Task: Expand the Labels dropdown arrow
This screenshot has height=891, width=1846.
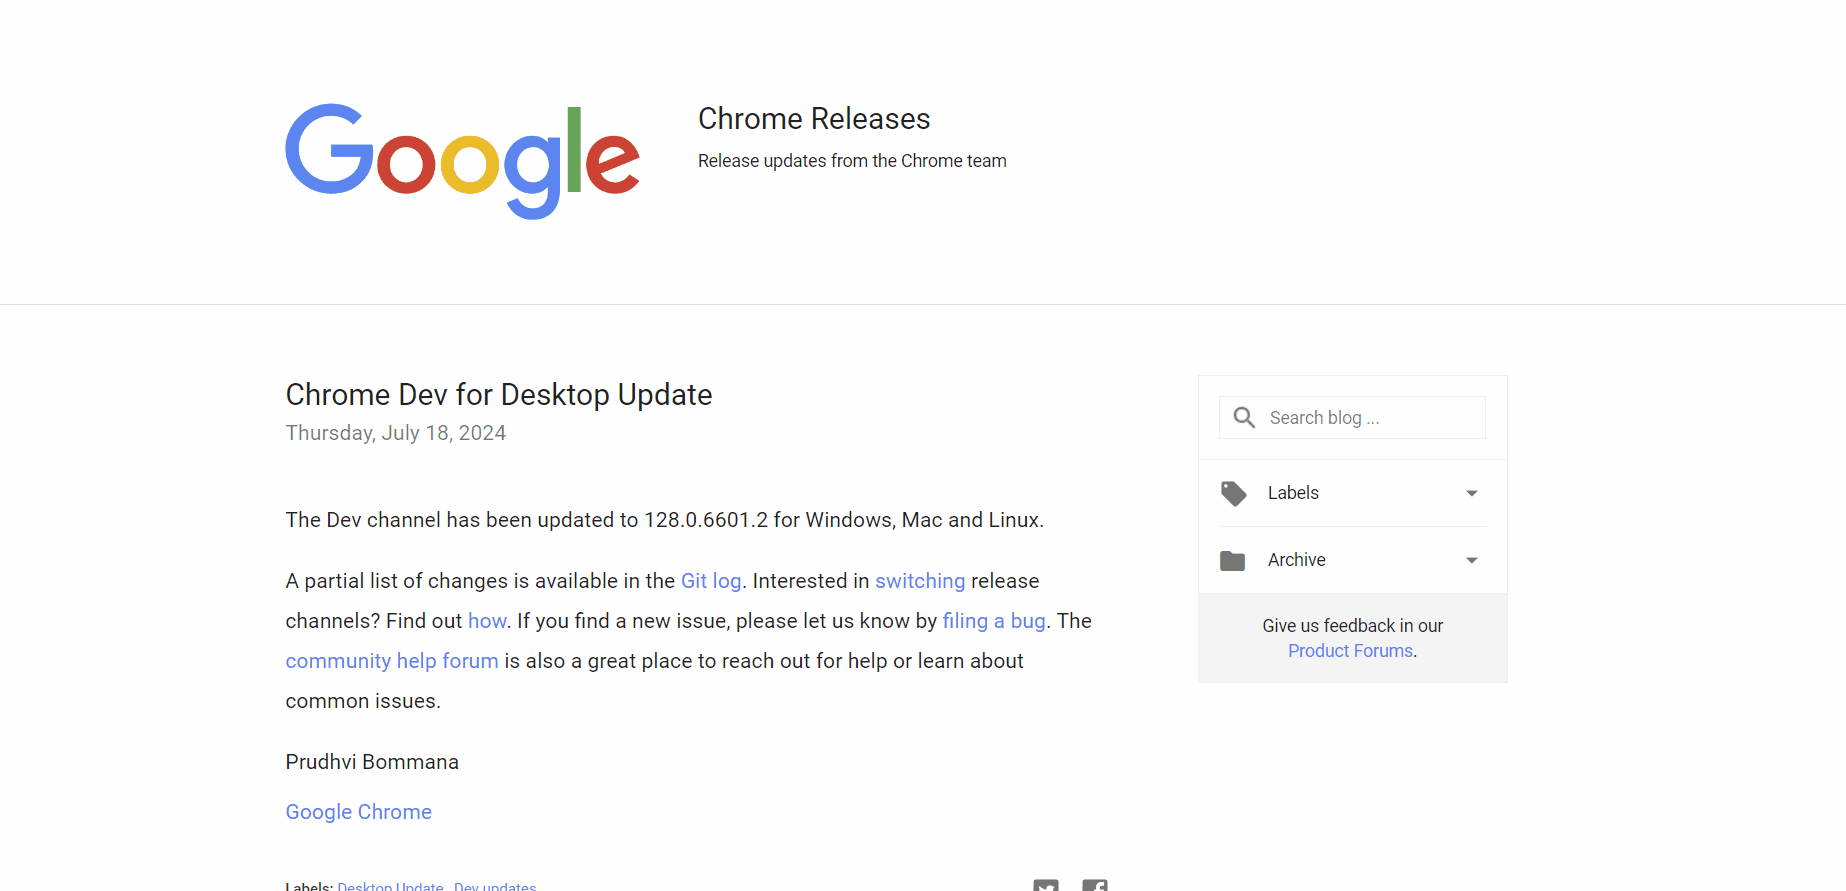Action: tap(1471, 493)
